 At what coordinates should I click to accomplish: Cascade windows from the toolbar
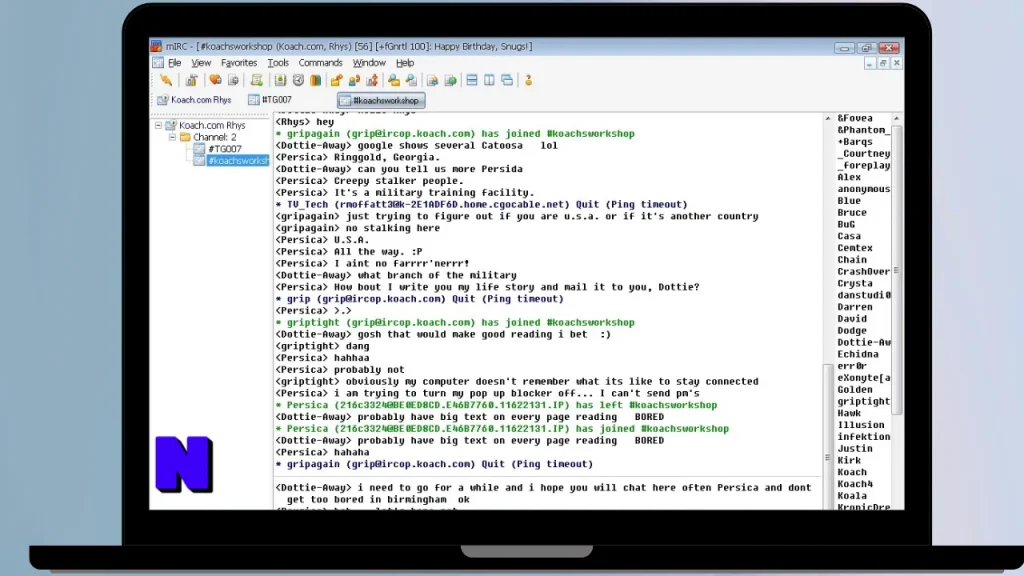click(x=507, y=80)
